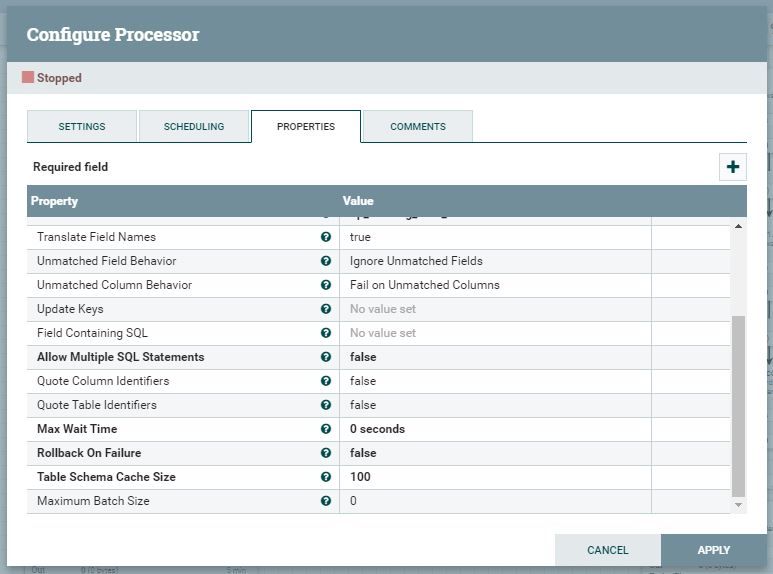
Task: Cancel the processor configuration
Action: coord(607,550)
